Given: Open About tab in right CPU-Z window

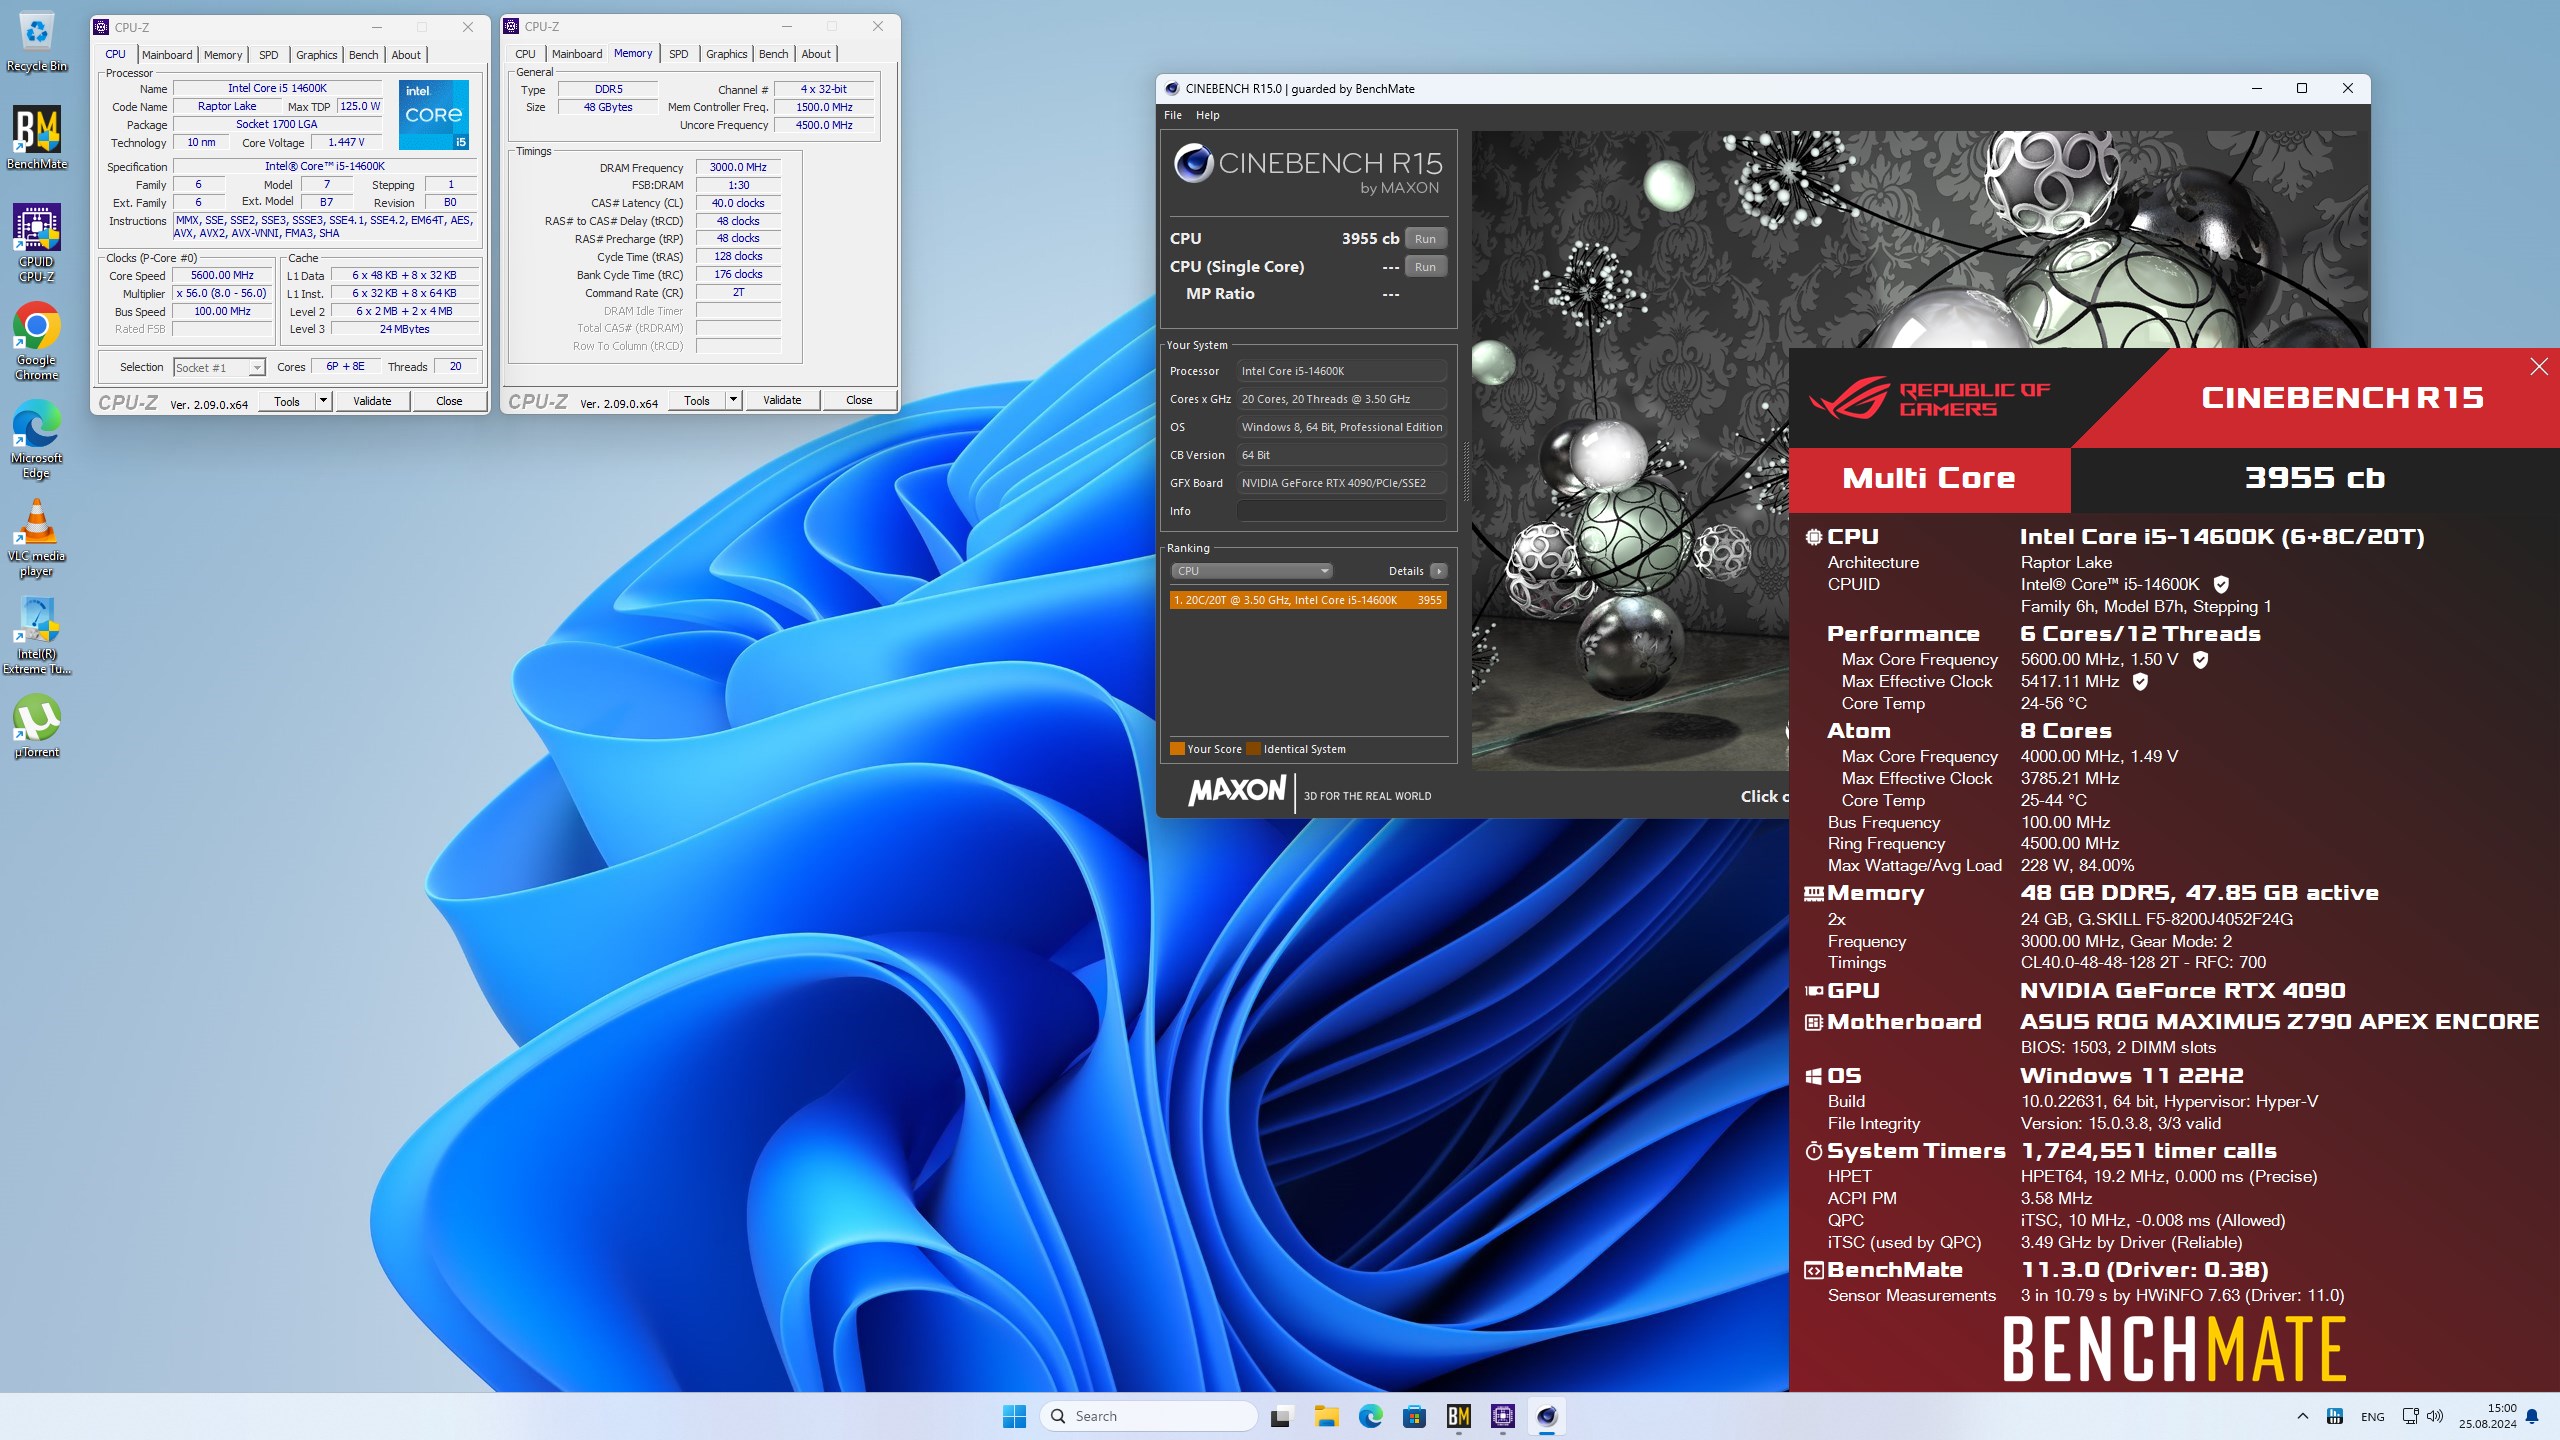Looking at the screenshot, I should point(816,54).
